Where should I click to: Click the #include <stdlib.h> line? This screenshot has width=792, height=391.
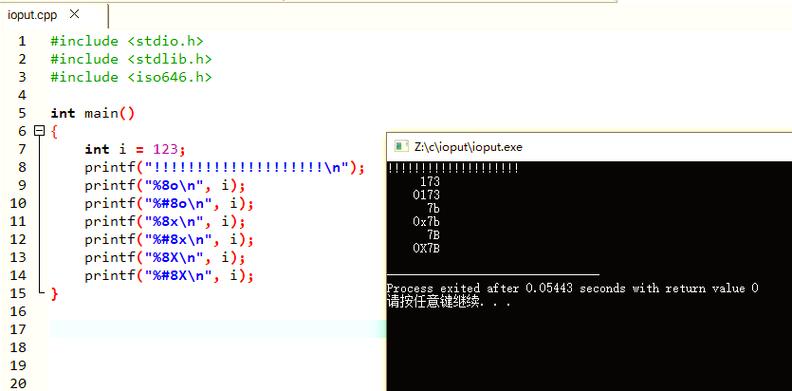point(131,59)
